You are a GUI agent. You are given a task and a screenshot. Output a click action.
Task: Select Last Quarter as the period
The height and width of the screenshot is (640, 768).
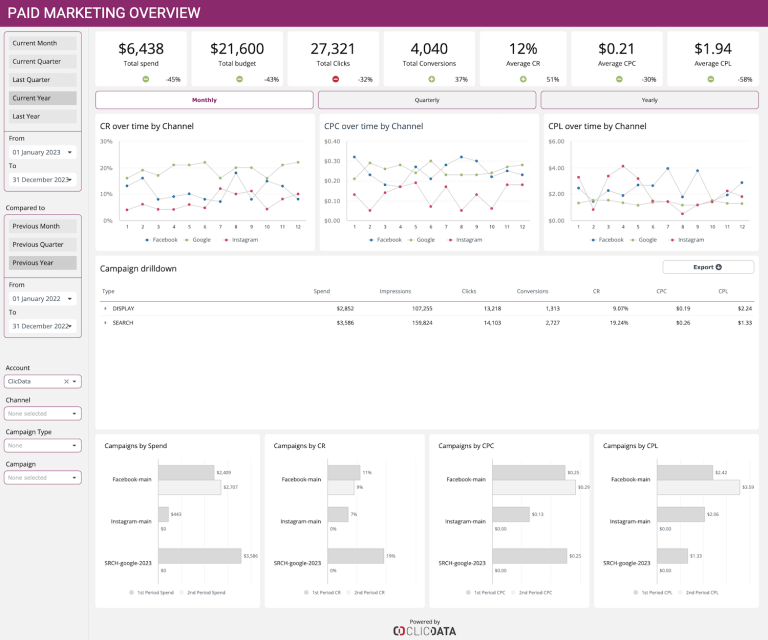[x=42, y=80]
